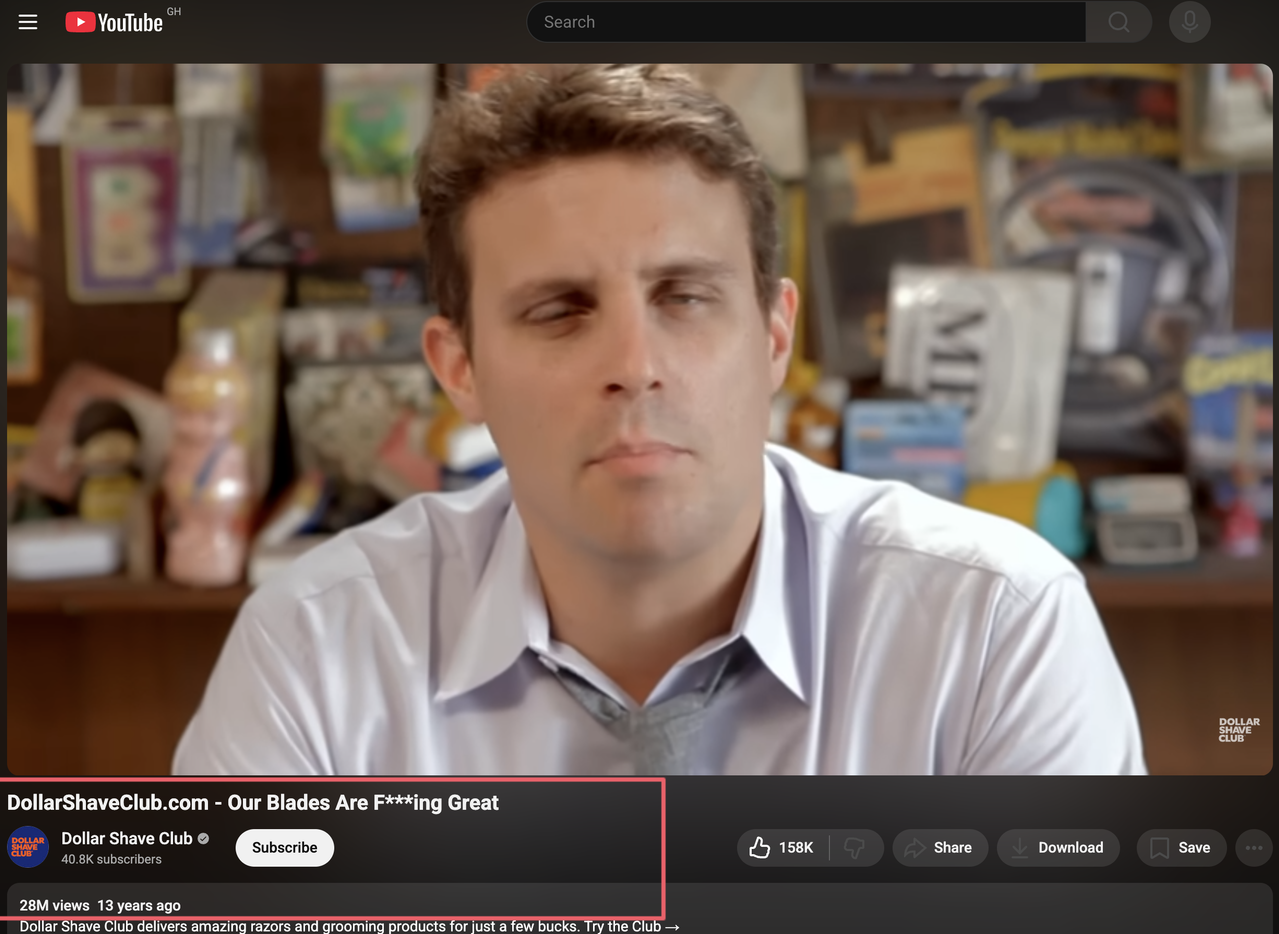
Task: Like the video with 158K likes
Action: [x=783, y=847]
